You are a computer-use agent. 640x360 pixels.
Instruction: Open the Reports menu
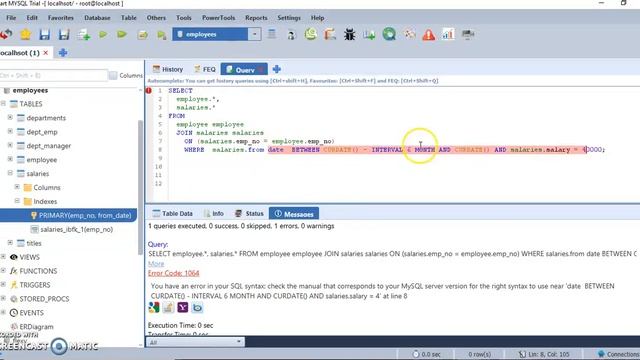(256, 18)
